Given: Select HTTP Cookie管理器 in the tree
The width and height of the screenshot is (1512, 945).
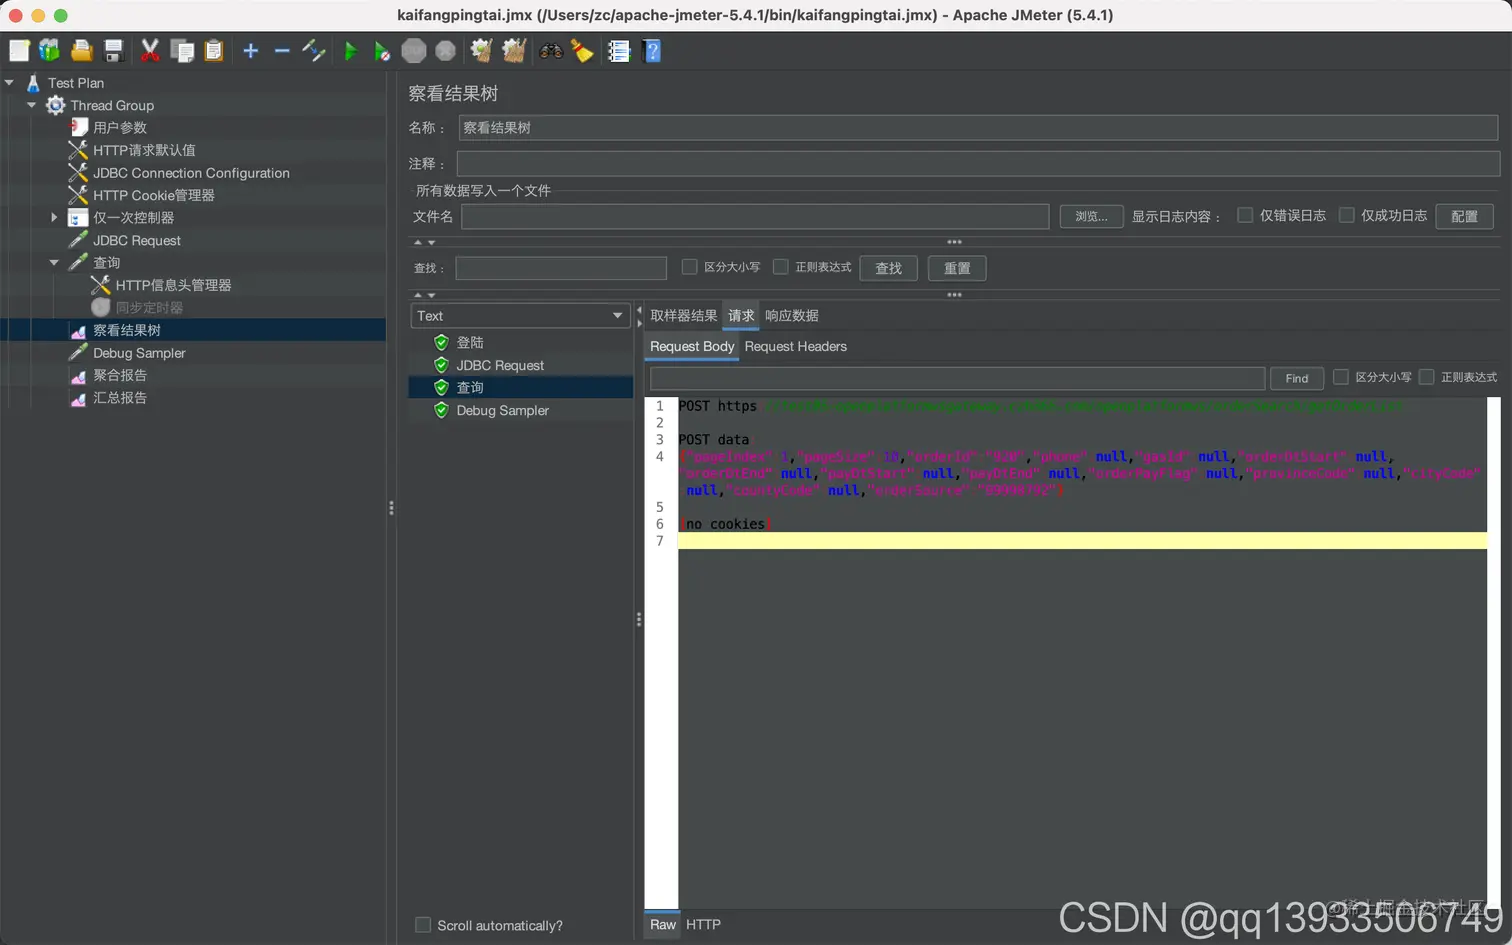Looking at the screenshot, I should (x=154, y=195).
